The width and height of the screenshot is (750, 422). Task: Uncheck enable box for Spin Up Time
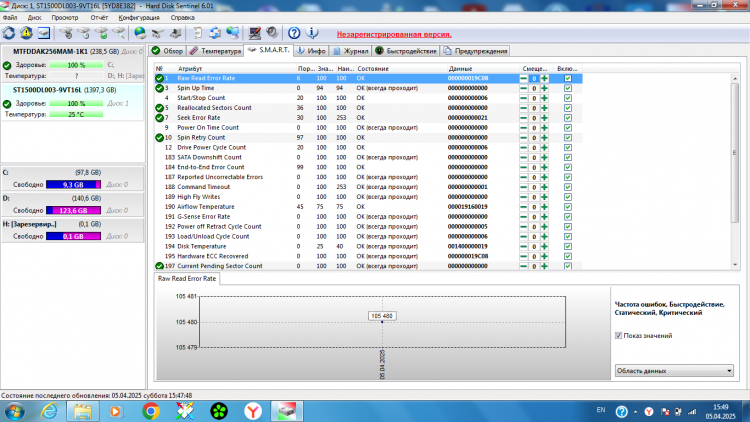568,89
